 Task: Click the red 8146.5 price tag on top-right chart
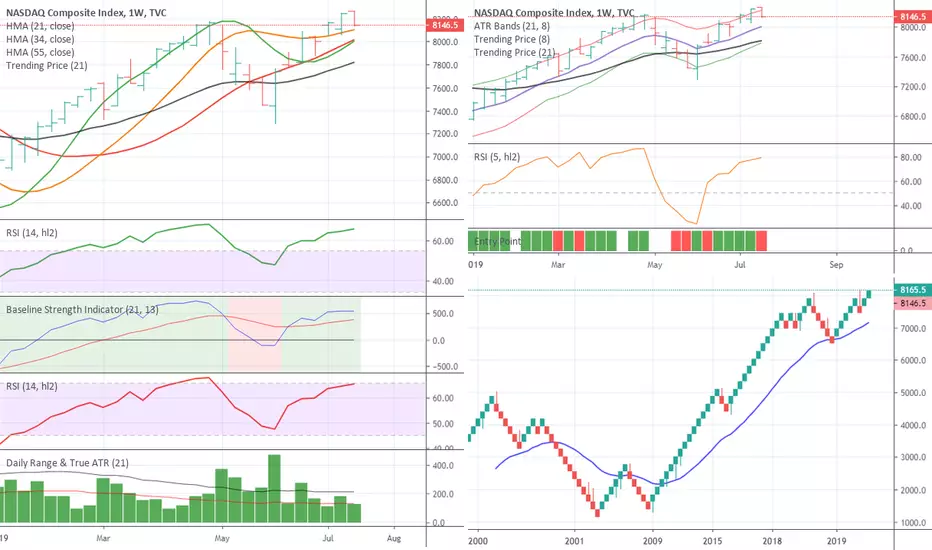tap(912, 17)
